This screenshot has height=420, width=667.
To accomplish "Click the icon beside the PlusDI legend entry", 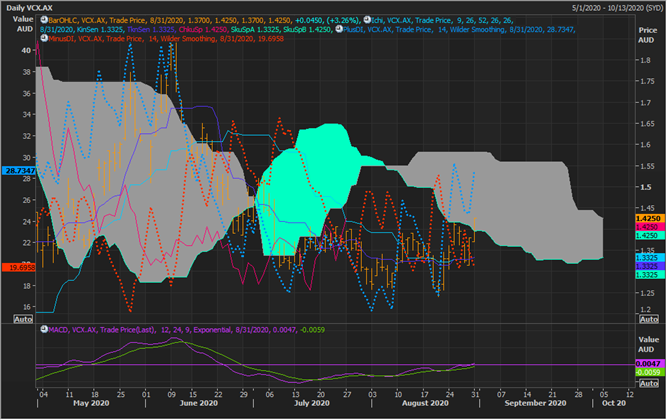I will tap(339, 29).
